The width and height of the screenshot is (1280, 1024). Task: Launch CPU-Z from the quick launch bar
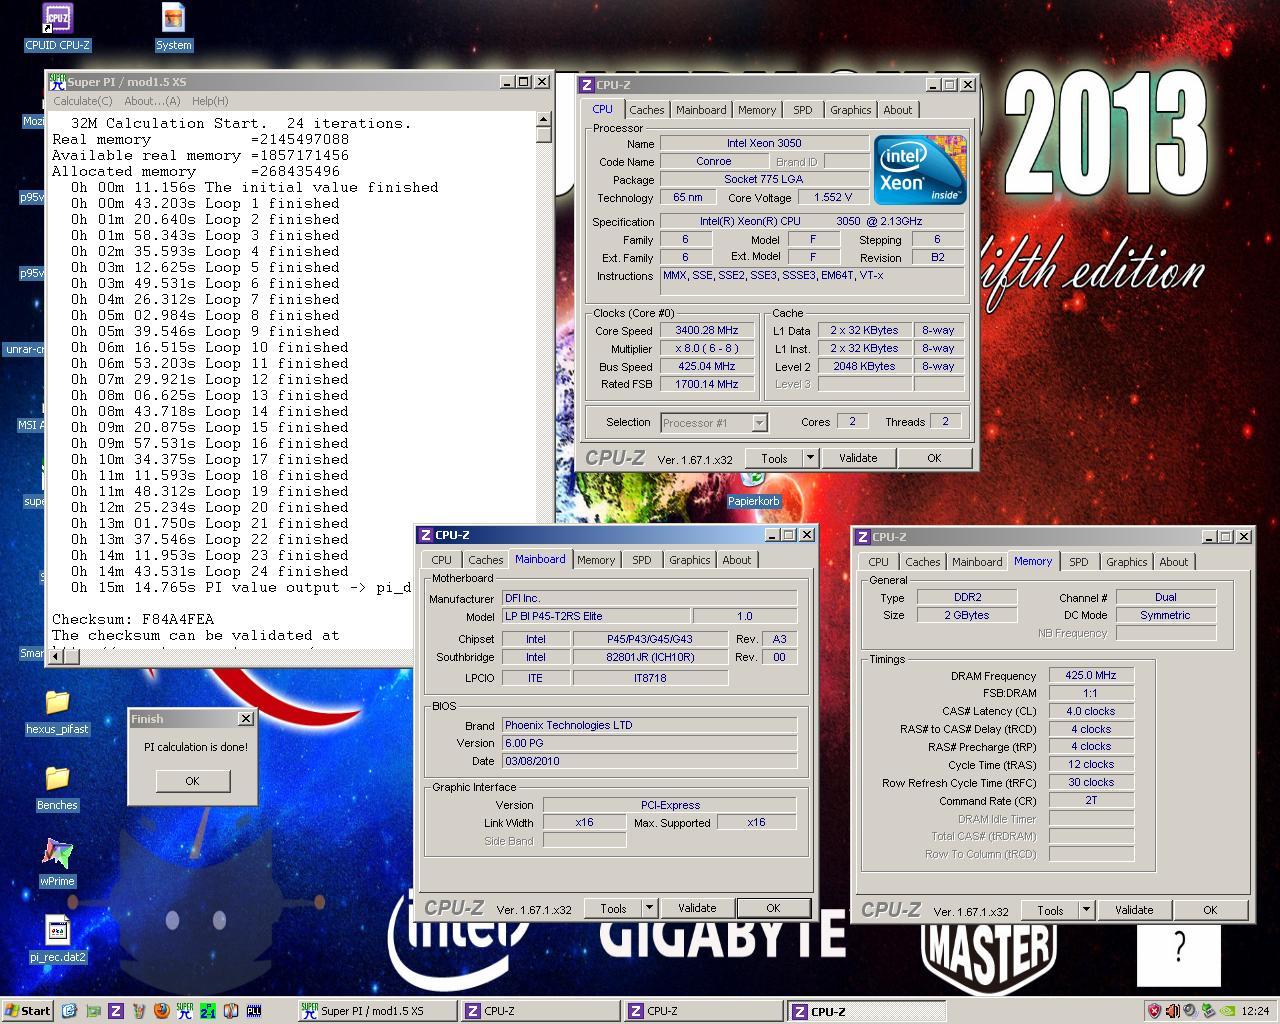click(116, 1011)
